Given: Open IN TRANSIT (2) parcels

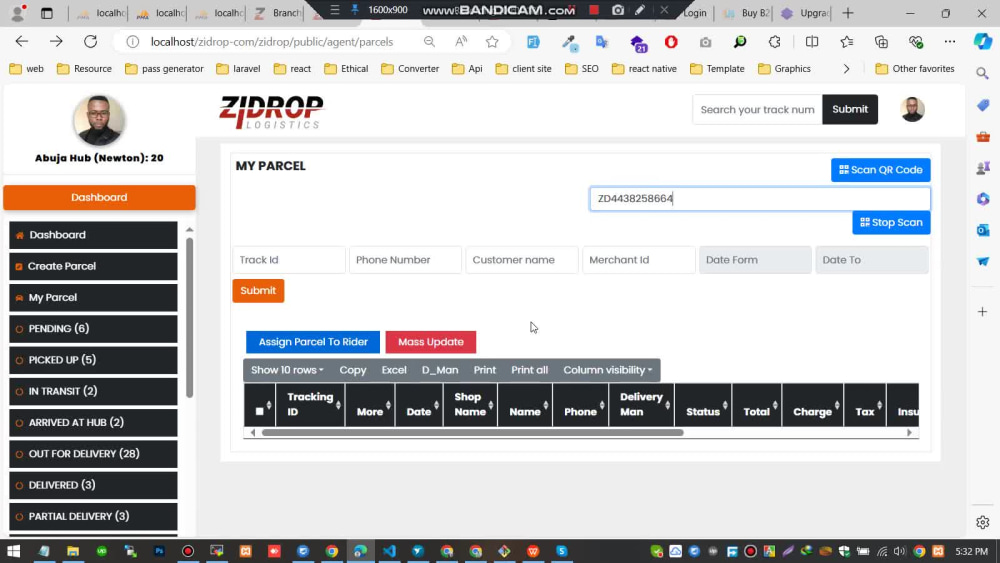Looking at the screenshot, I should coord(93,391).
